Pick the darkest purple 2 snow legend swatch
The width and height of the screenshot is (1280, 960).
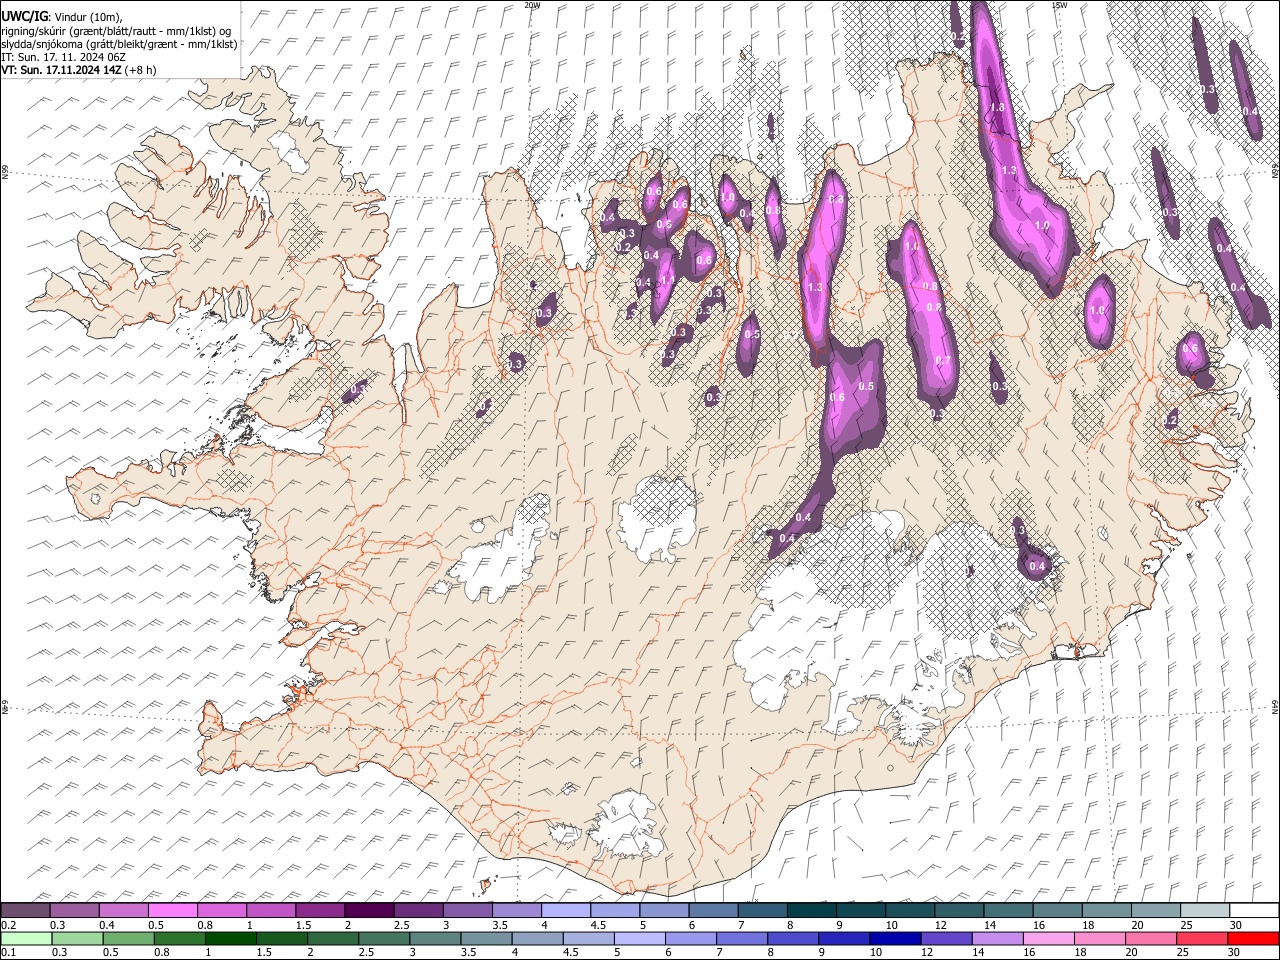tap(369, 911)
